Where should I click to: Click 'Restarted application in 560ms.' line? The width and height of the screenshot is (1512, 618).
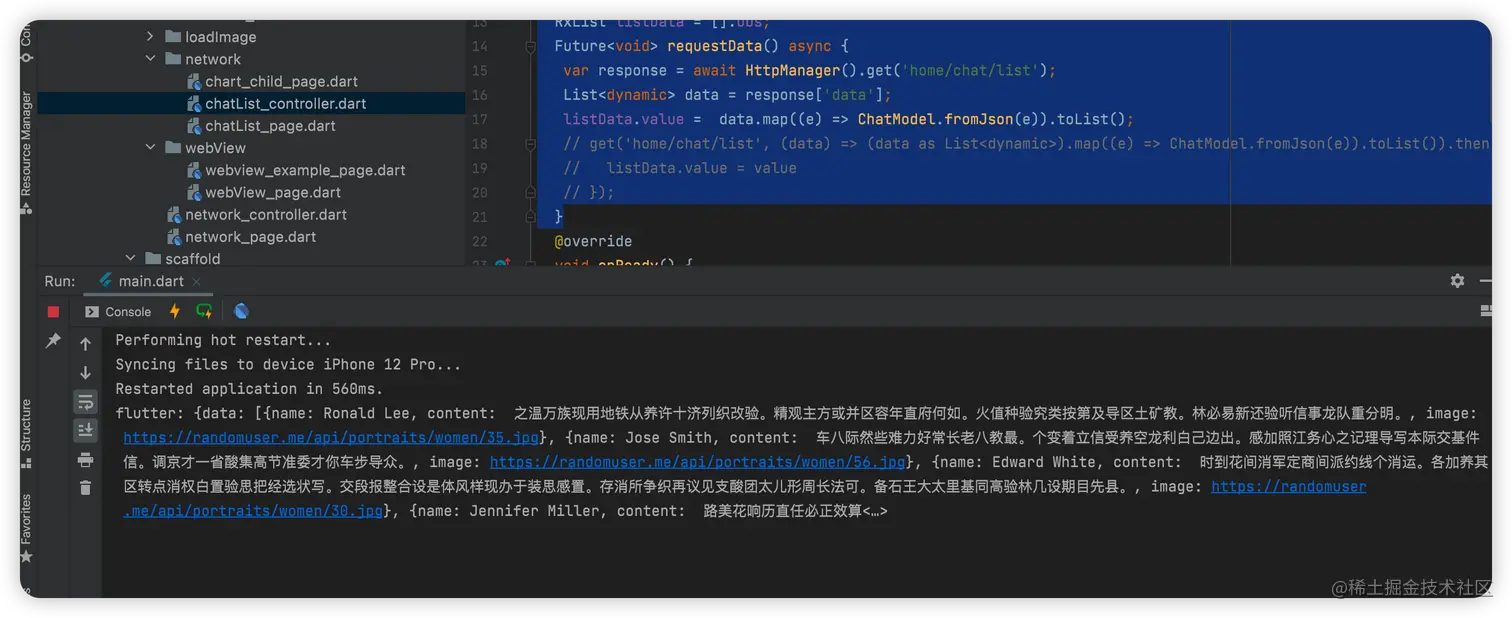click(249, 389)
